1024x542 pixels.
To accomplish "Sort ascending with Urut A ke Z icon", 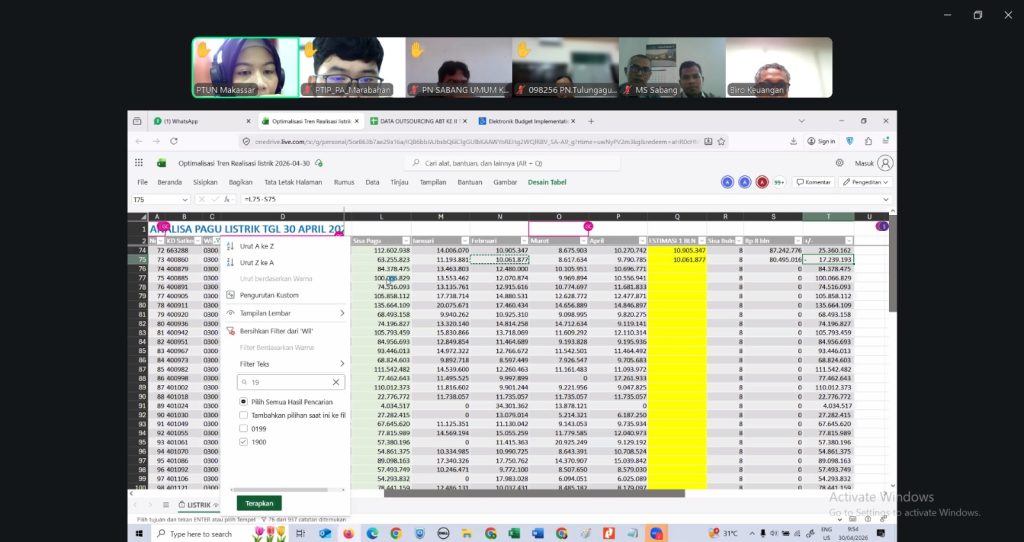I will coord(230,246).
